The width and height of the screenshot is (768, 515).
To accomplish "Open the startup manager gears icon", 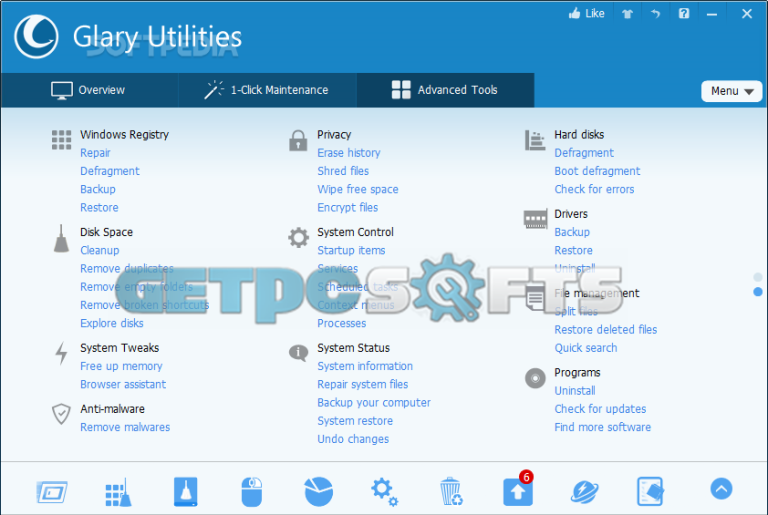I will coord(384,491).
